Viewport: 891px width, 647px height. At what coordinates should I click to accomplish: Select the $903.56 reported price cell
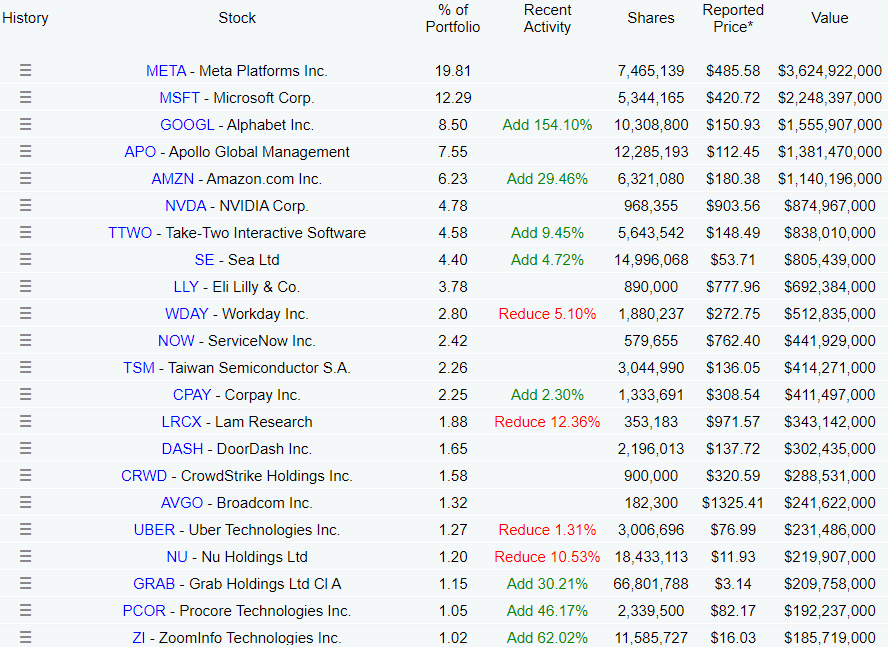(x=733, y=206)
